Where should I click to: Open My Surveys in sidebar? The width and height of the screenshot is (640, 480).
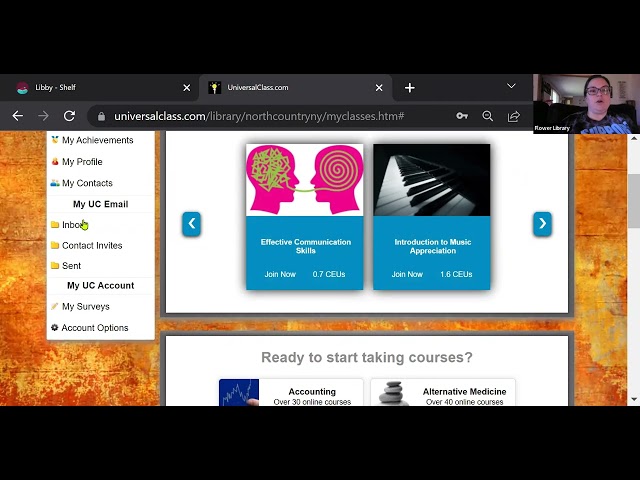click(86, 306)
